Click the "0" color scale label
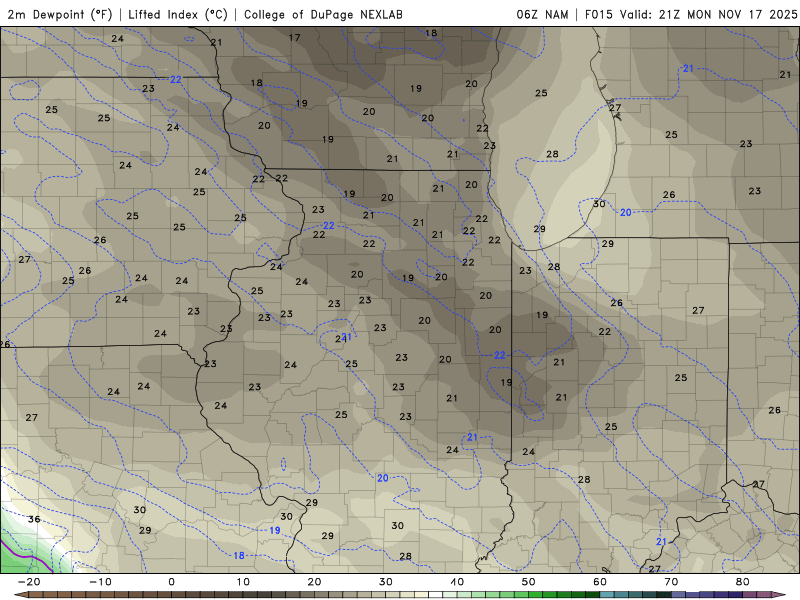The width and height of the screenshot is (800, 600). 171,582
